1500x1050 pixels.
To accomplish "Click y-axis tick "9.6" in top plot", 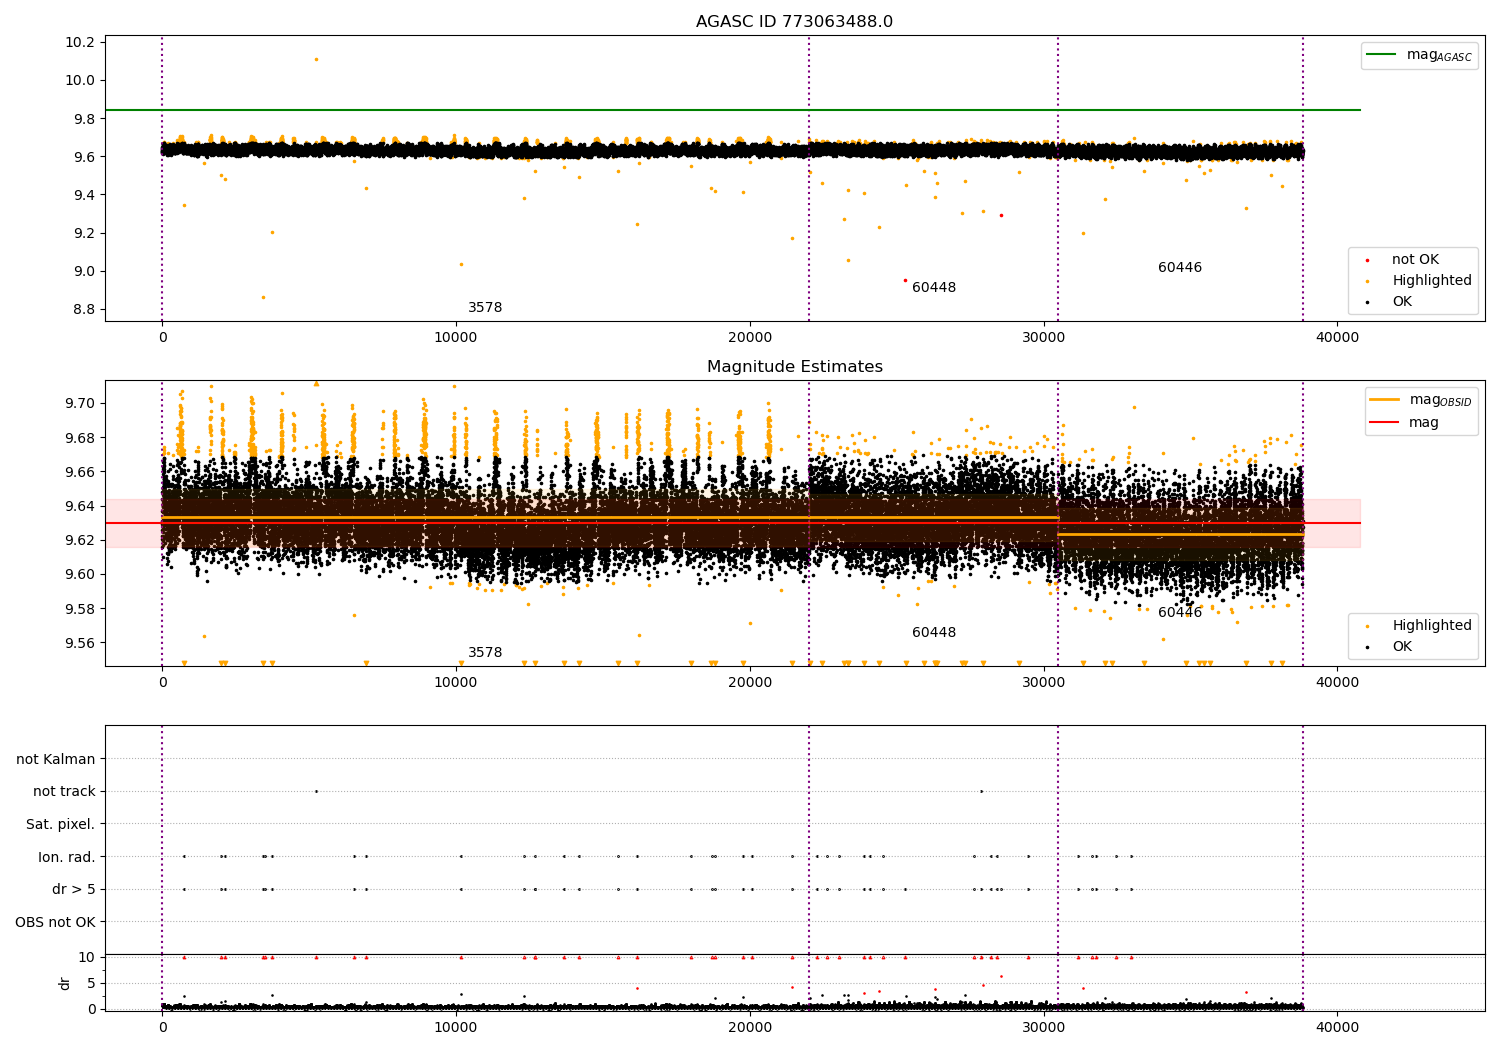I will coord(84,157).
